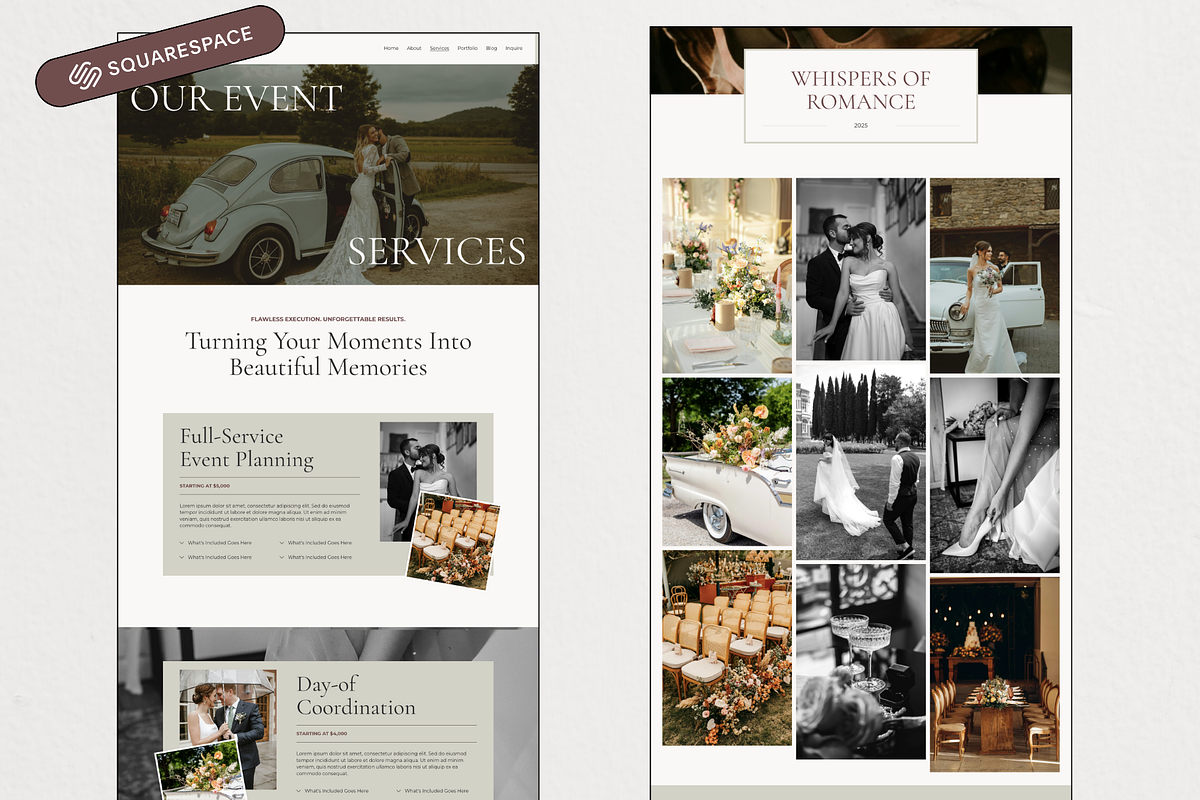Open the Home nav link

391,48
